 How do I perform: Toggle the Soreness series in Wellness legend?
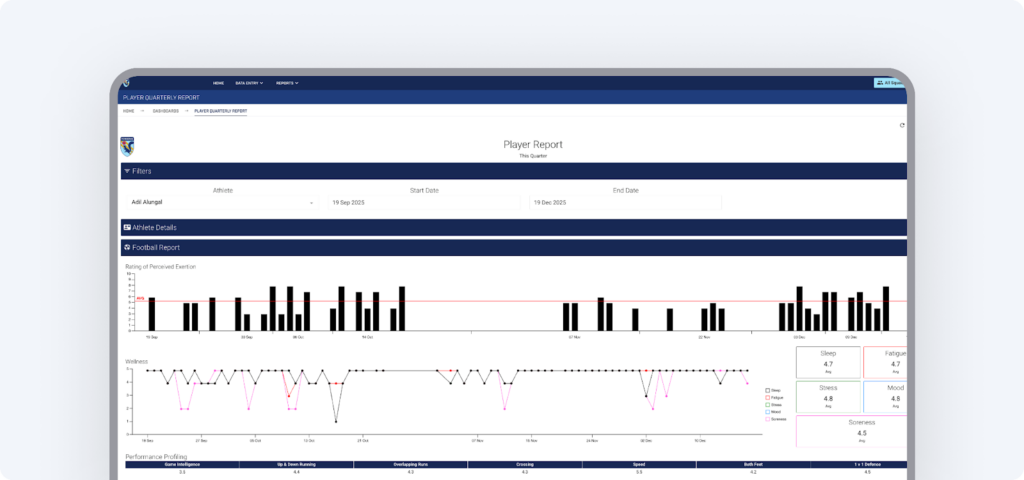[776, 419]
